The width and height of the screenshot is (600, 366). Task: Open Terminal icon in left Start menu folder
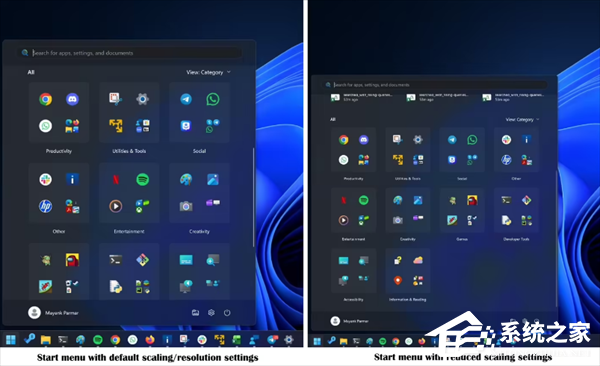(x=116, y=260)
